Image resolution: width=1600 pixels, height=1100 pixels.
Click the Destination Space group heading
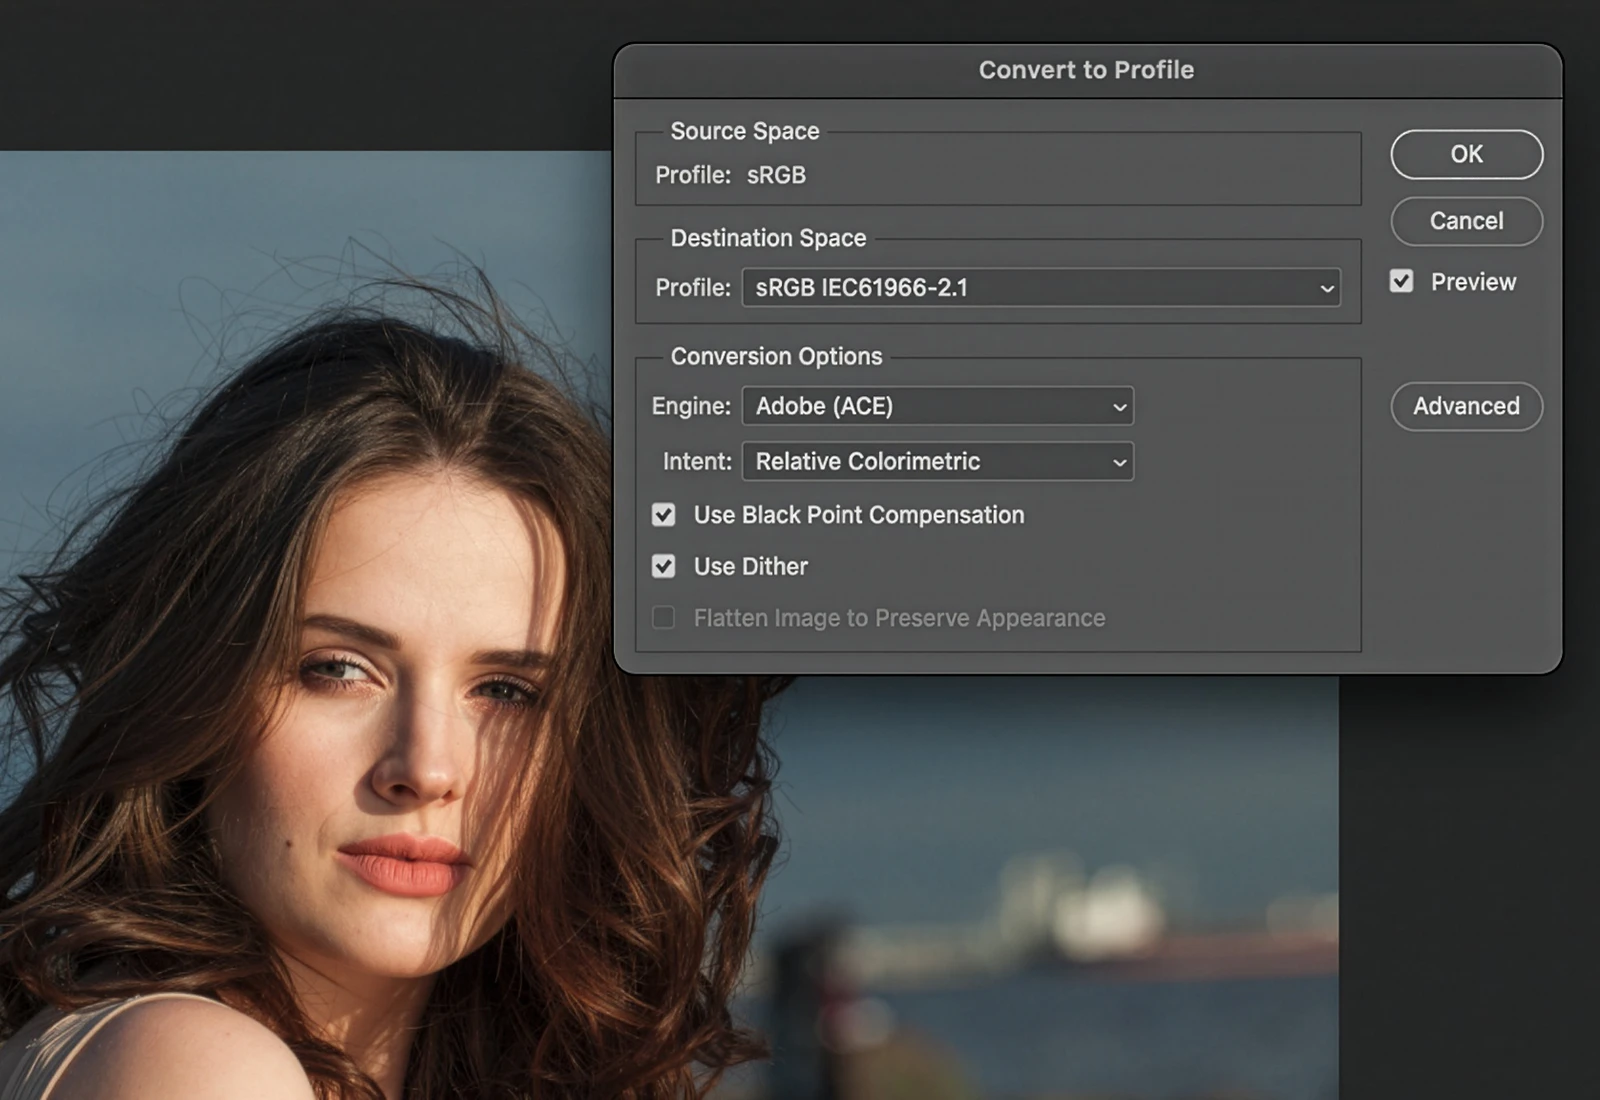pos(768,238)
